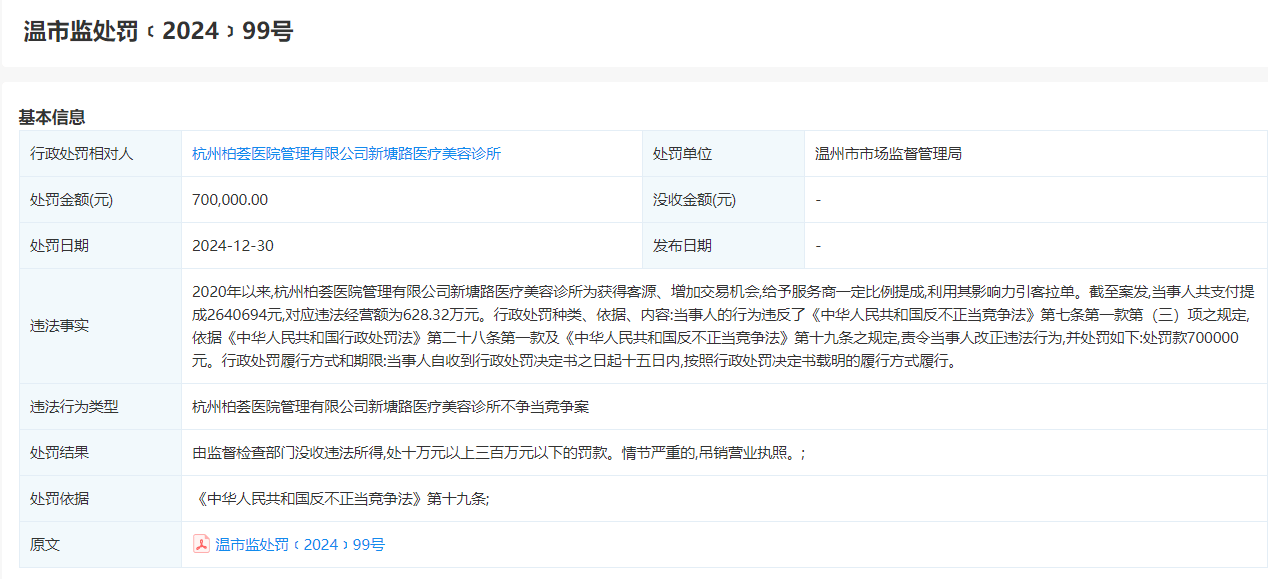
Task: Click the 处罚单位 label cell
Action: coord(682,154)
